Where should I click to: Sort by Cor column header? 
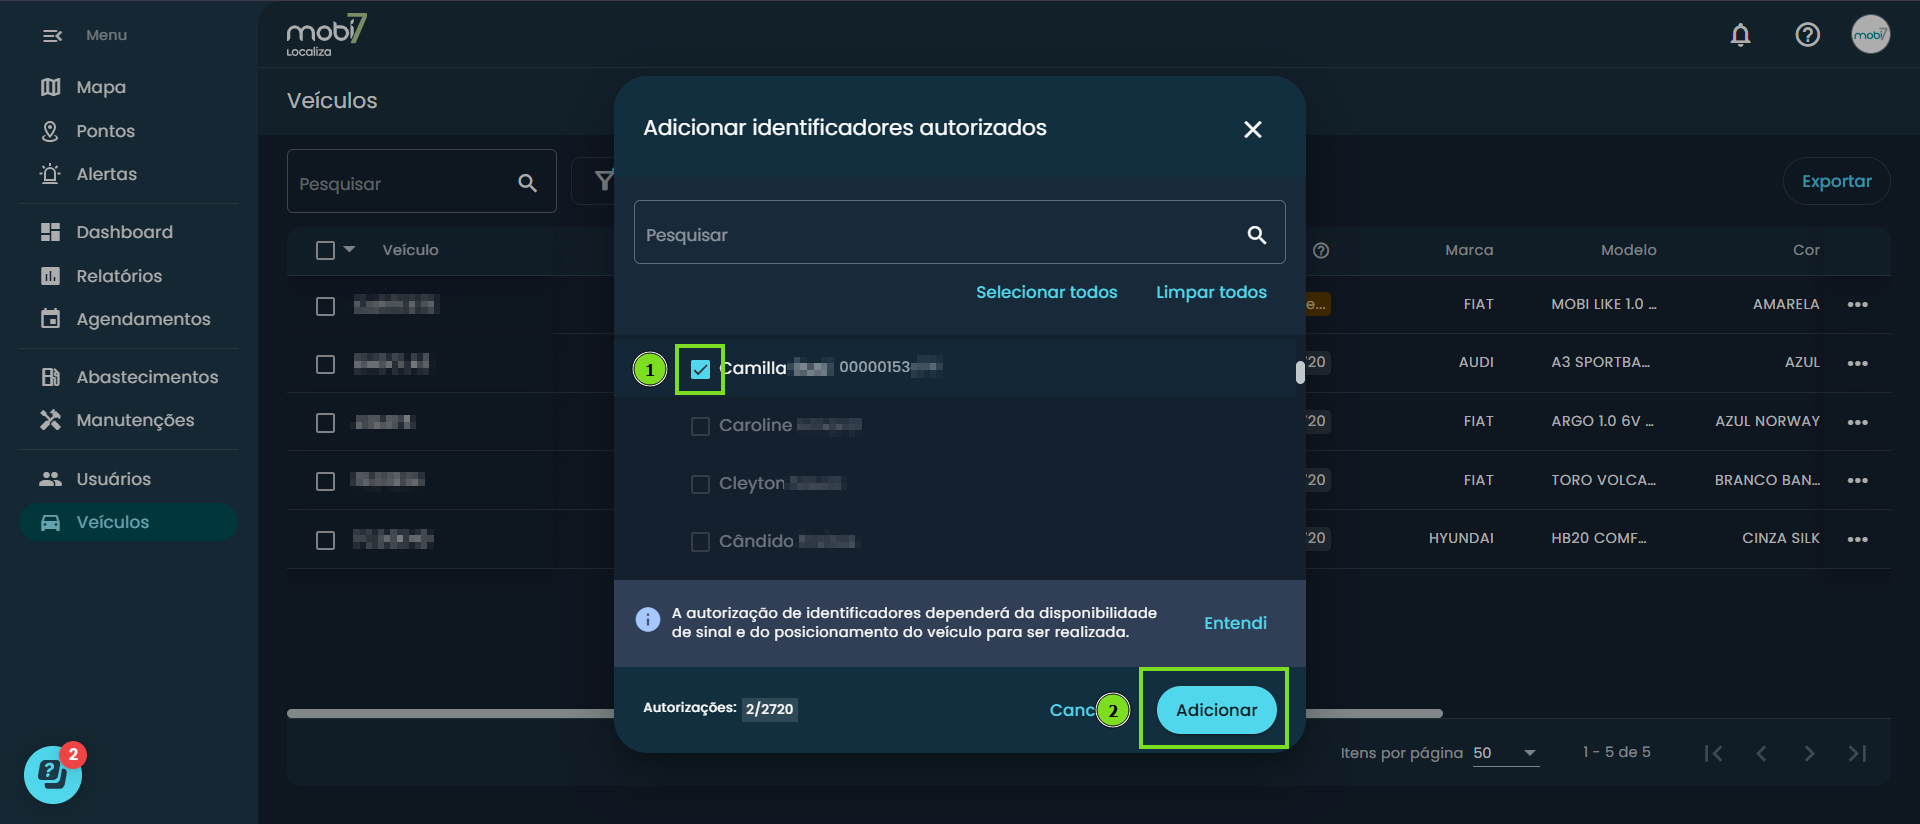1806,250
